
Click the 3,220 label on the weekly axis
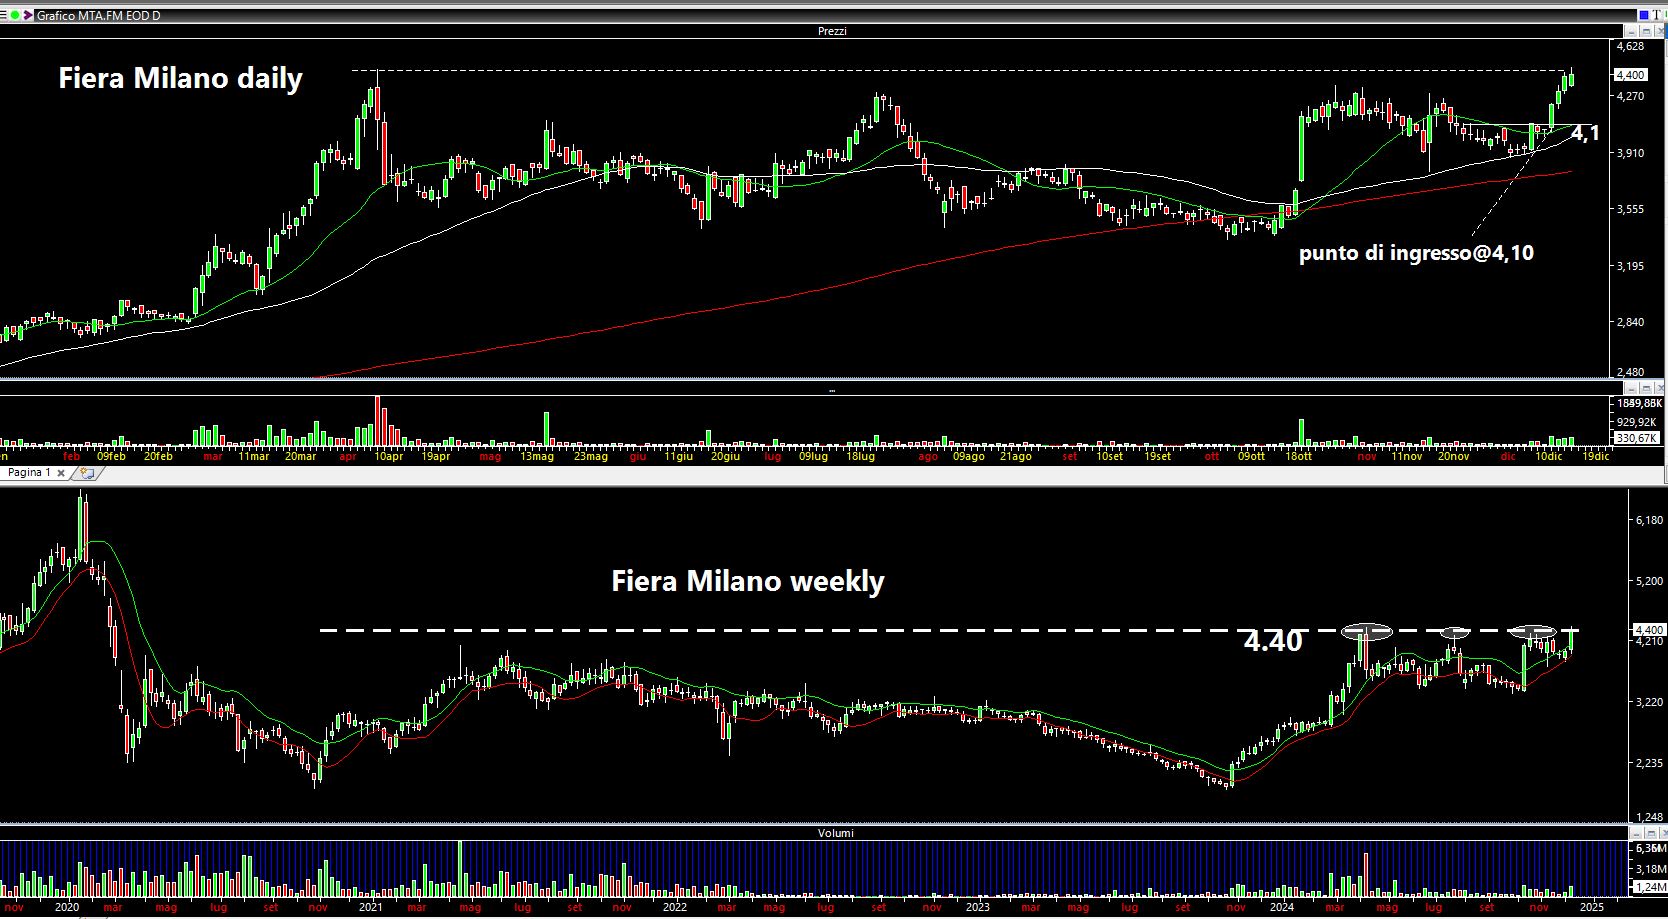point(1648,703)
